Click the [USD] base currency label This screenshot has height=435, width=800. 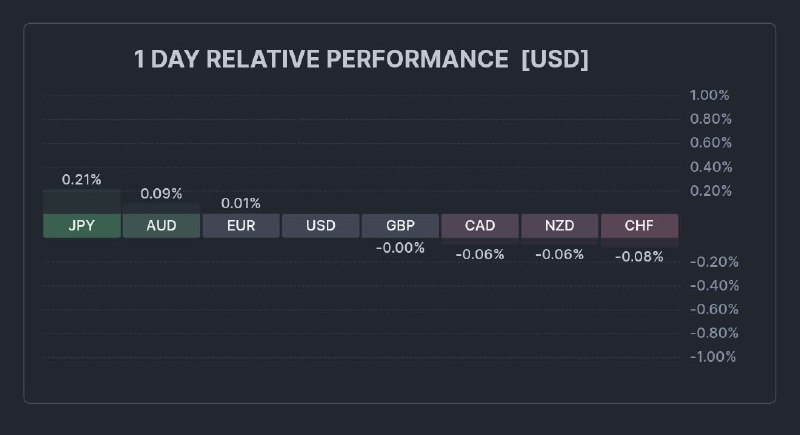click(x=555, y=60)
